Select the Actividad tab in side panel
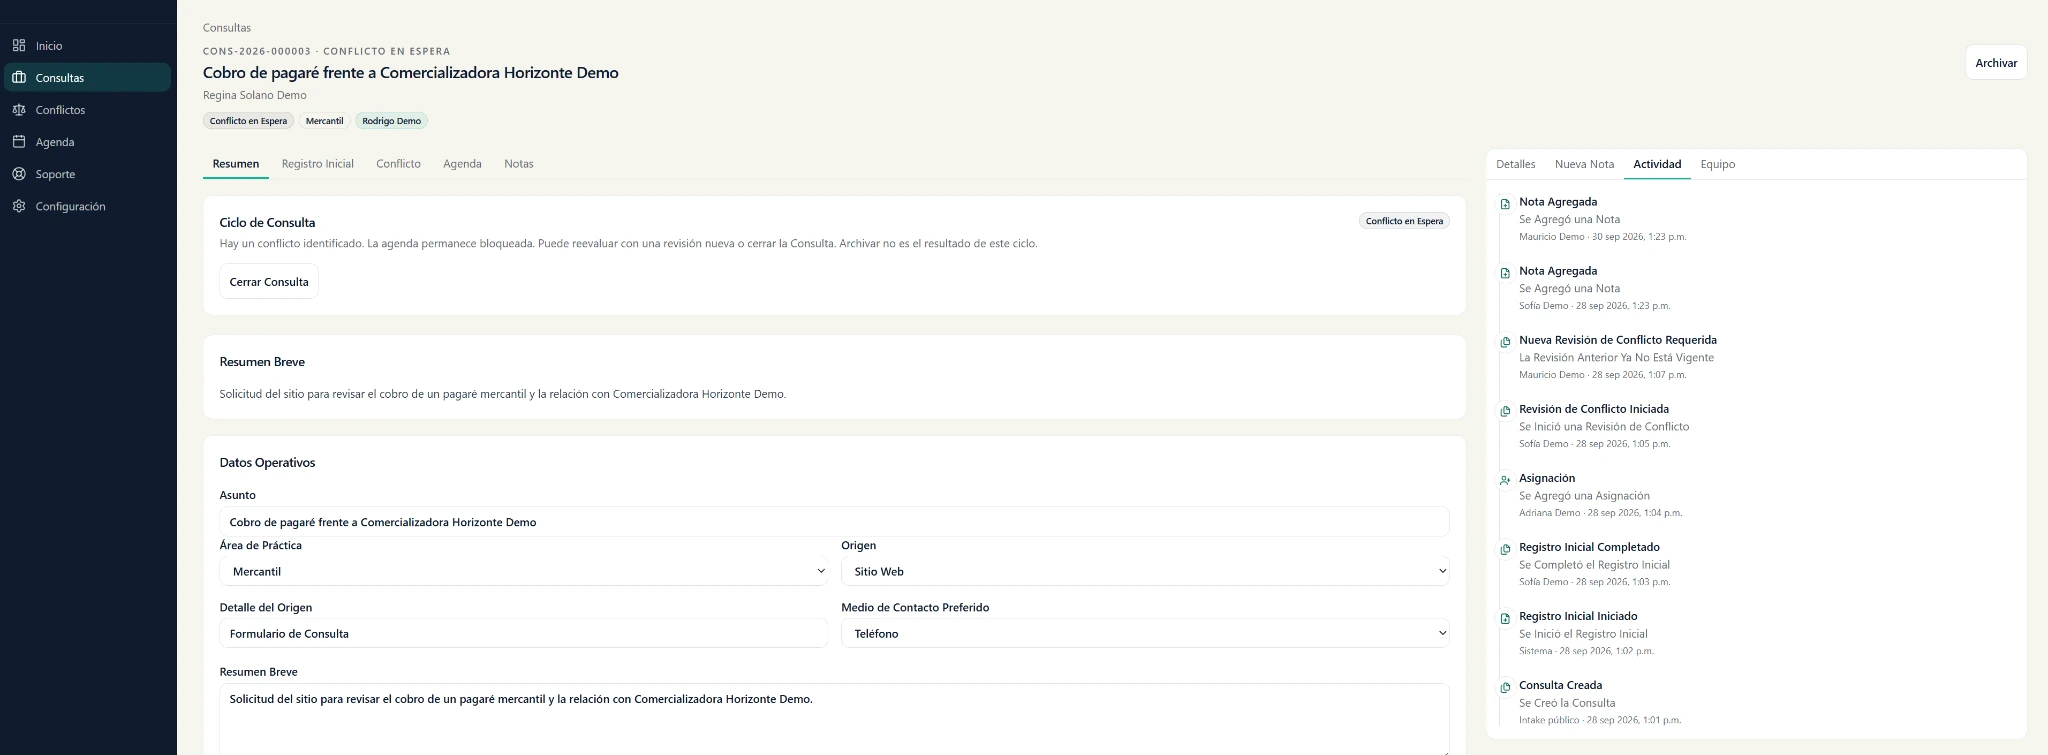 click(1657, 164)
